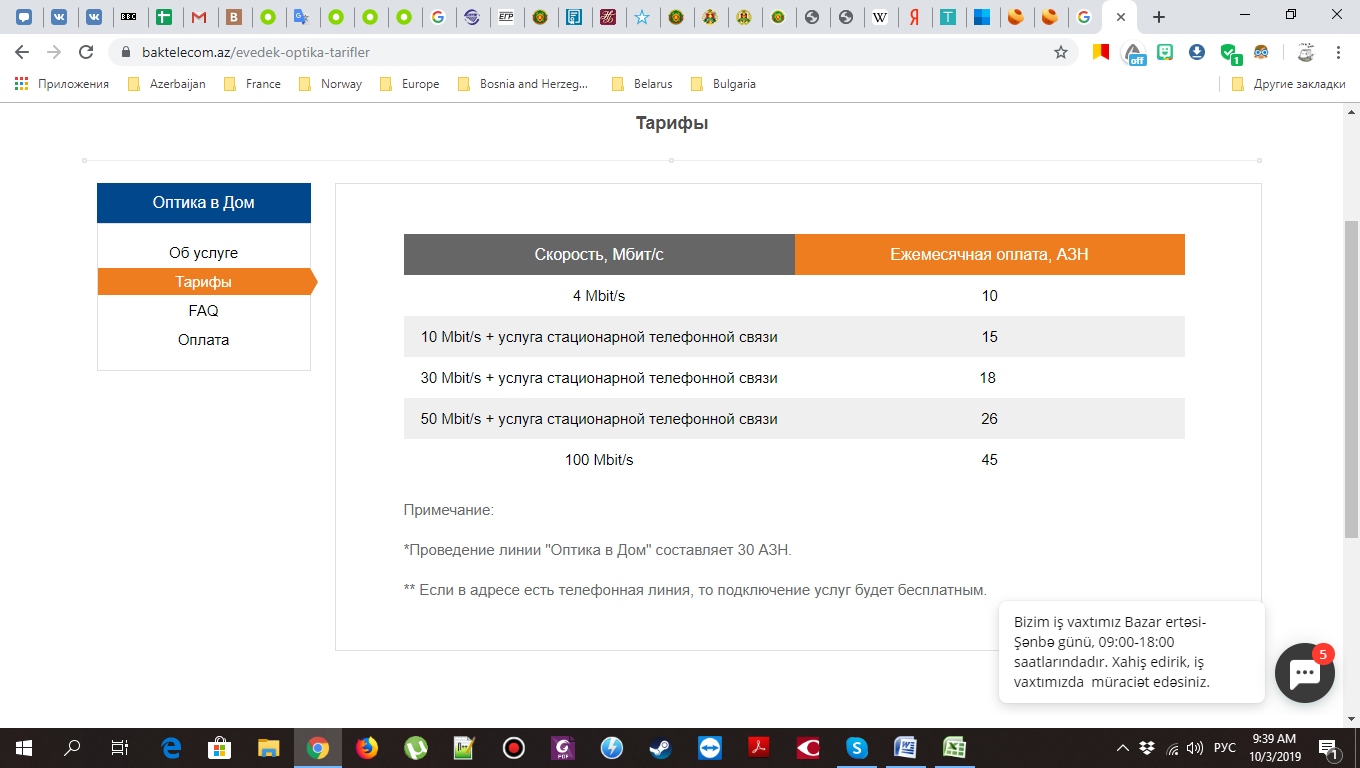1360x768 pixels.
Task: Open uTorrent from the taskbar
Action: click(x=416, y=748)
